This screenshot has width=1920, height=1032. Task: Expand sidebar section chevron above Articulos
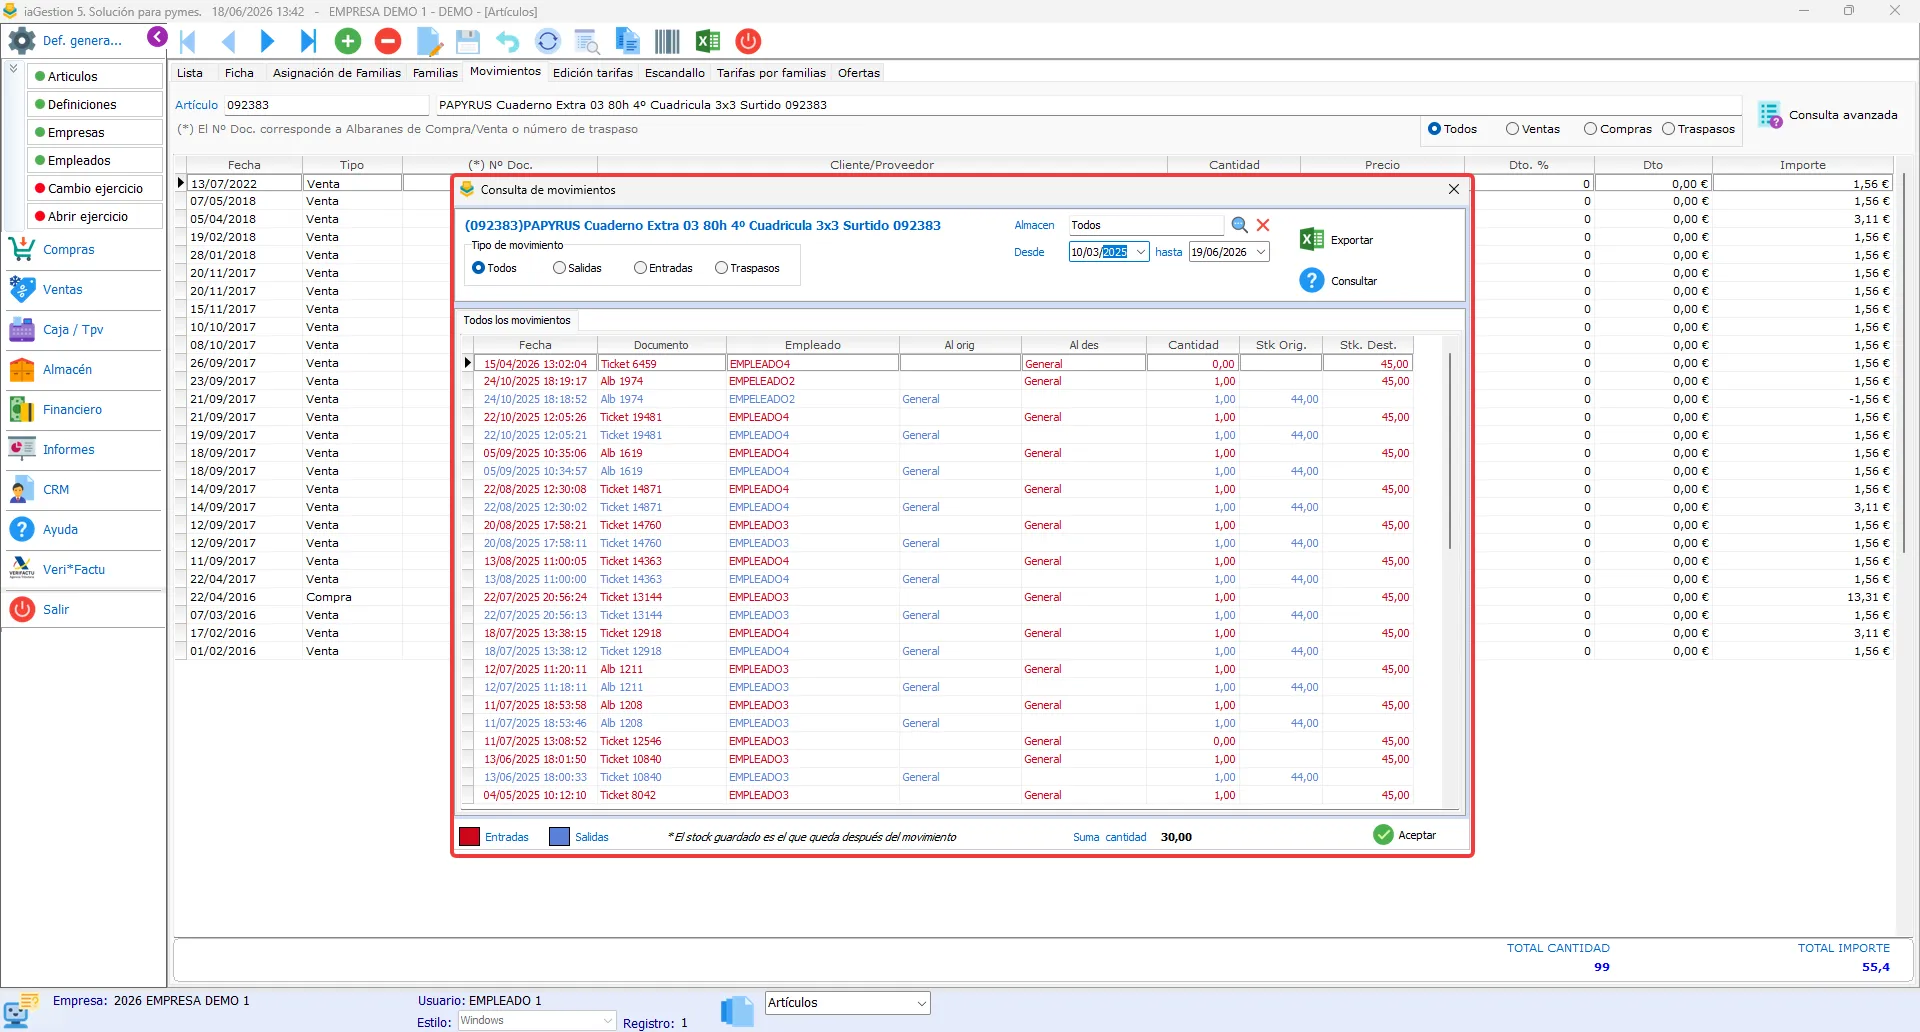[x=14, y=69]
